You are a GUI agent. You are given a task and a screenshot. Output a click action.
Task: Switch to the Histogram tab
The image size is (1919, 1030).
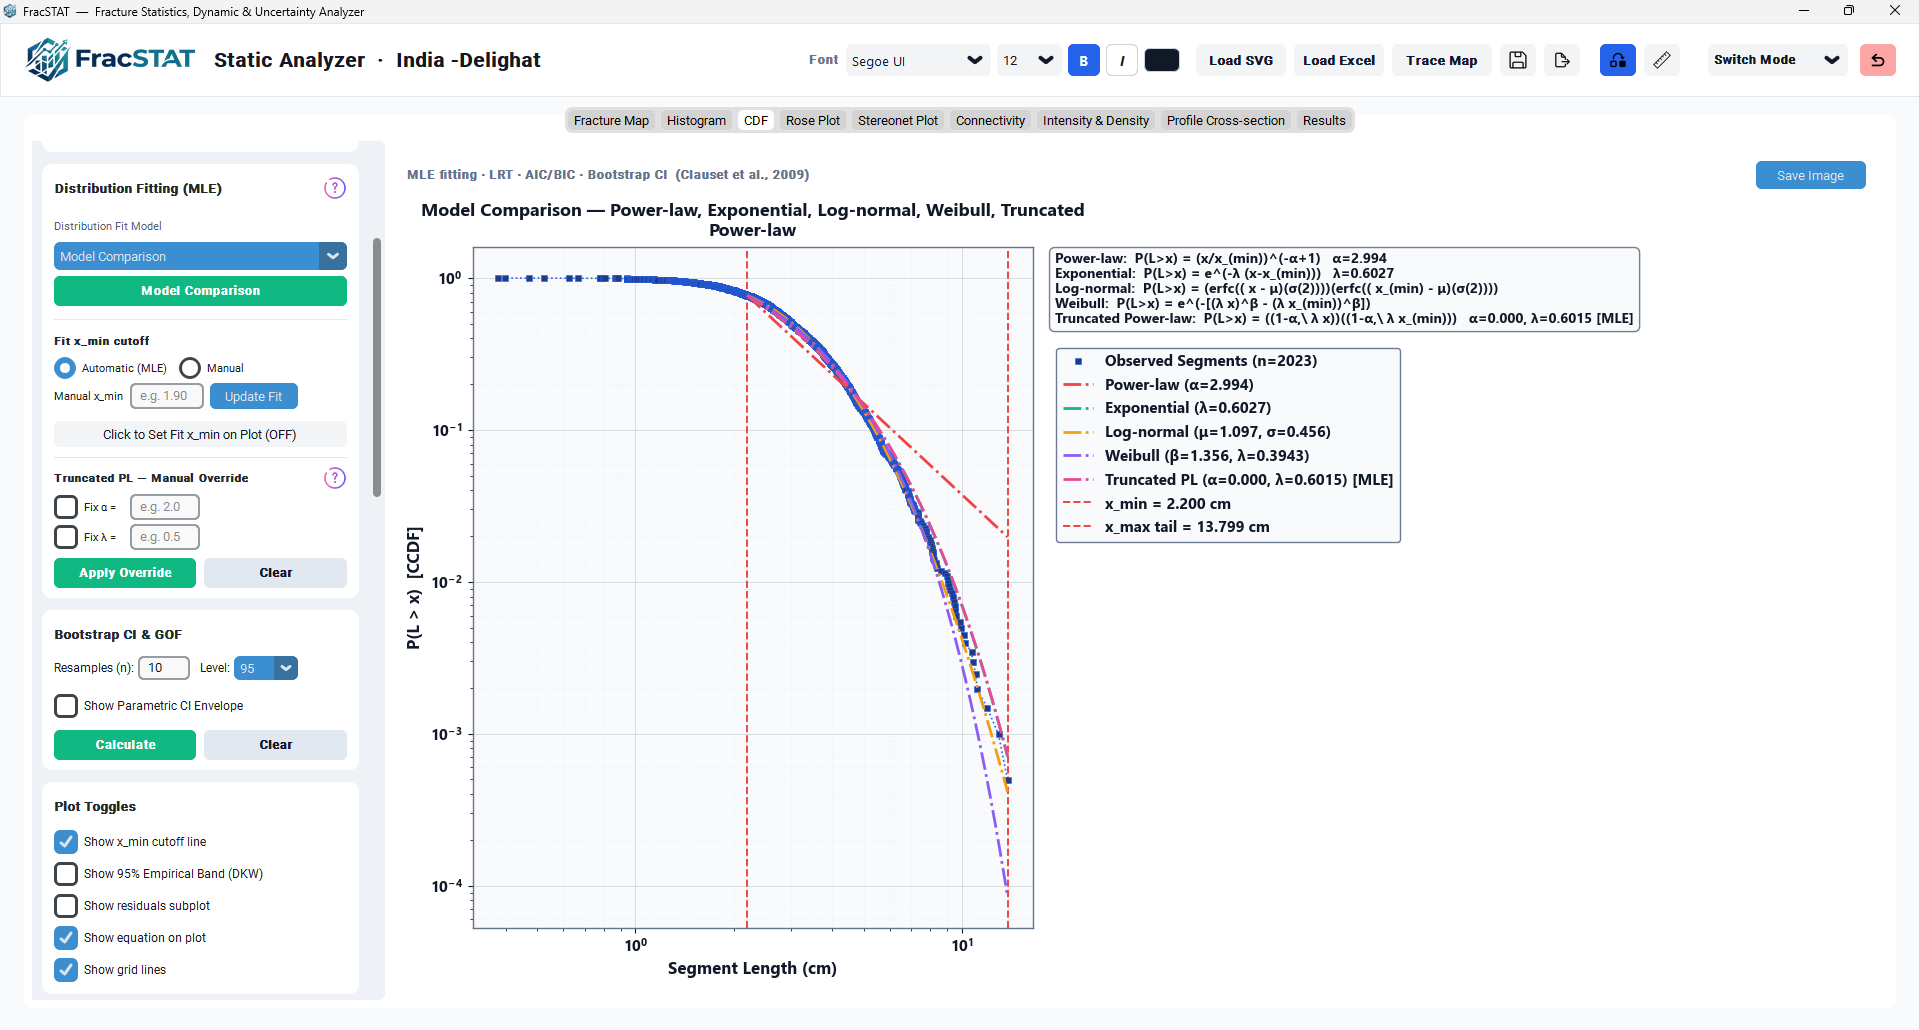click(696, 121)
